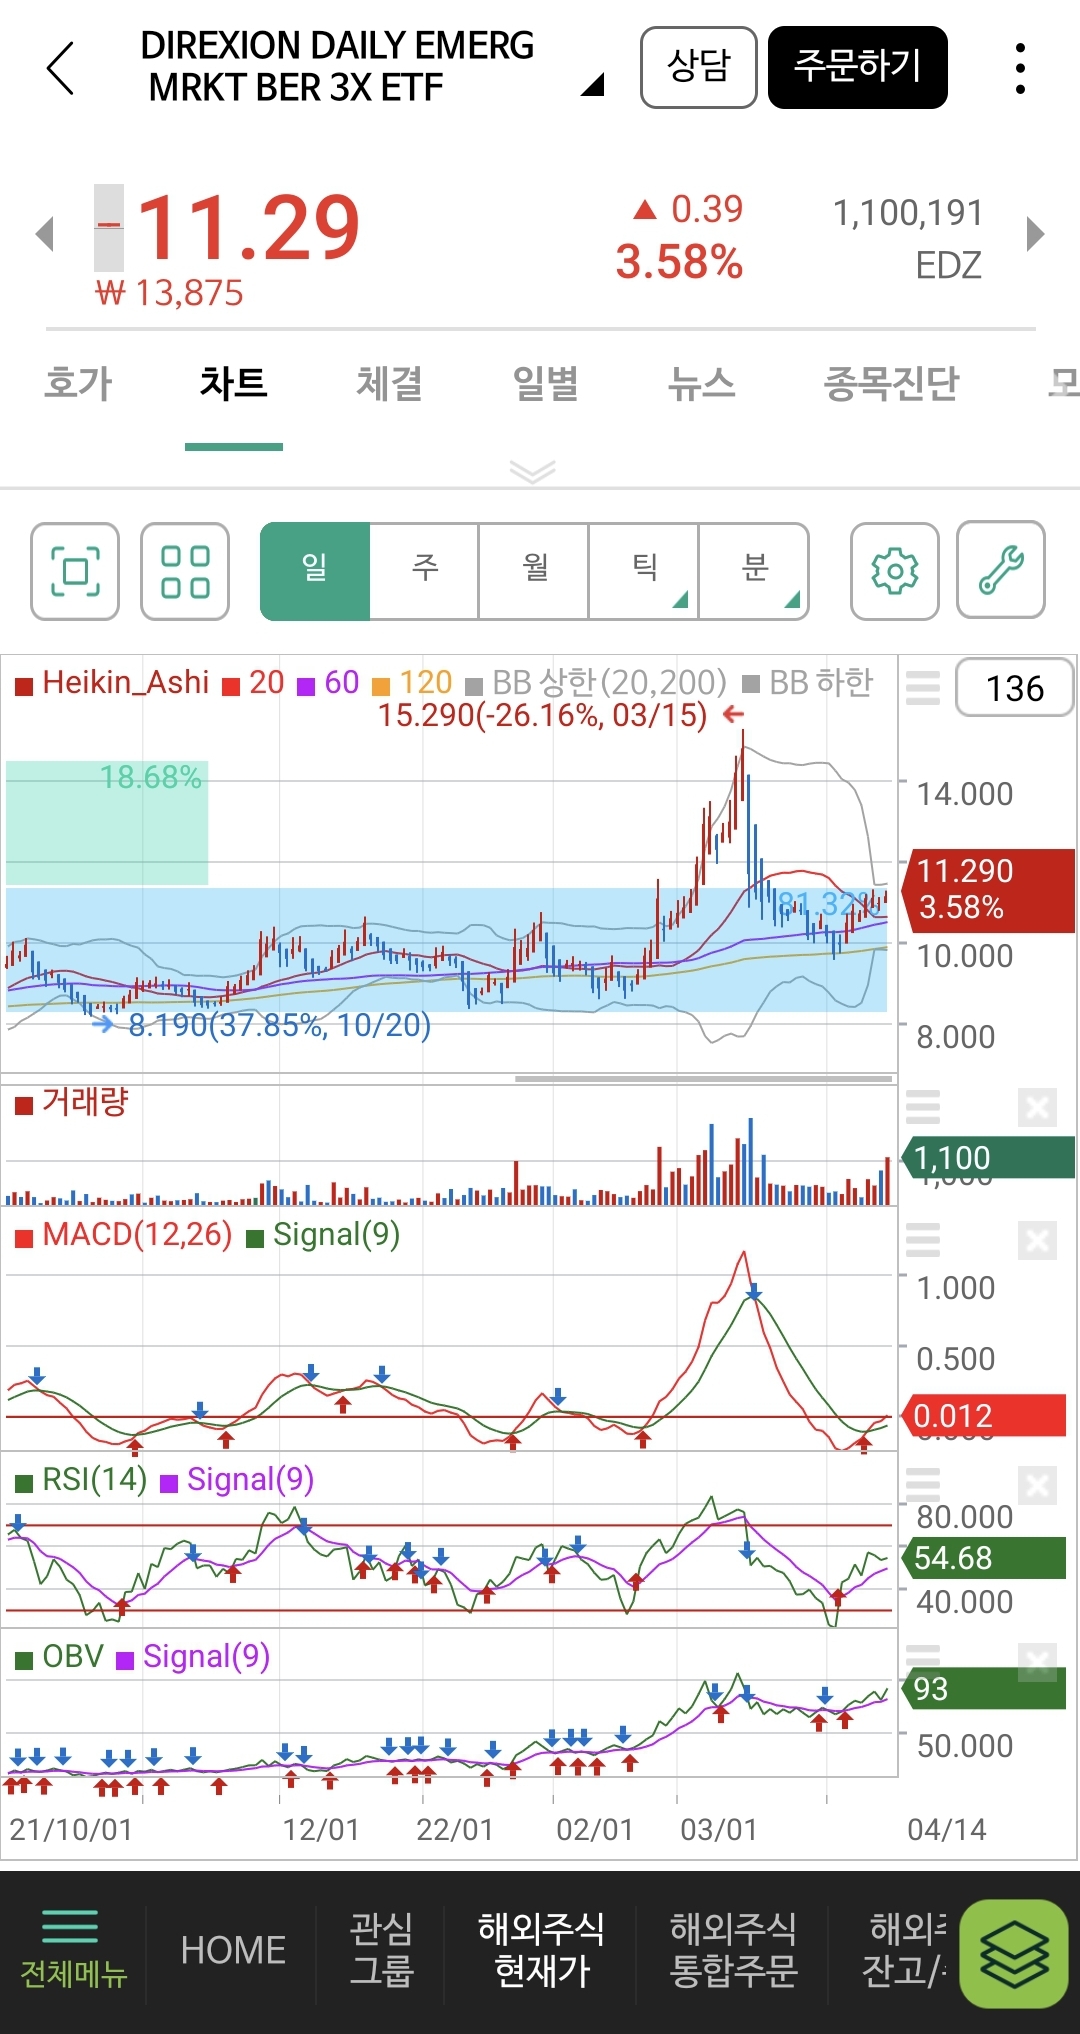1080x2034 pixels.
Task: Open the 틱 tick period dropdown
Action: pos(644,571)
